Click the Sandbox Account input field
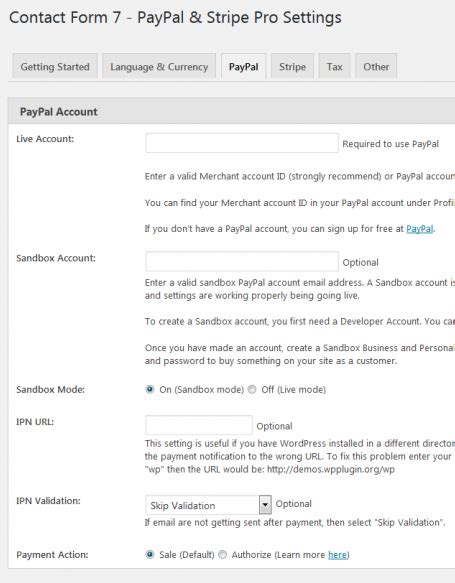 point(242,261)
